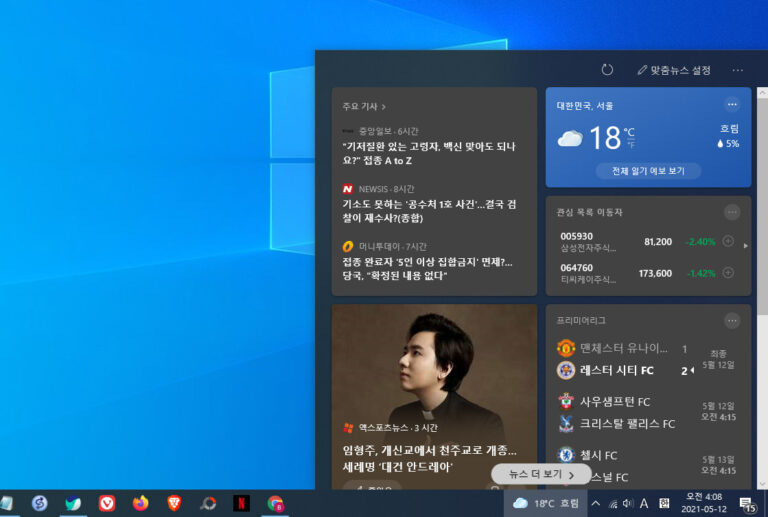Image resolution: width=768 pixels, height=517 pixels.
Task: Open the 관심 목록 이동자 card three-dot menu
Action: pos(732,212)
